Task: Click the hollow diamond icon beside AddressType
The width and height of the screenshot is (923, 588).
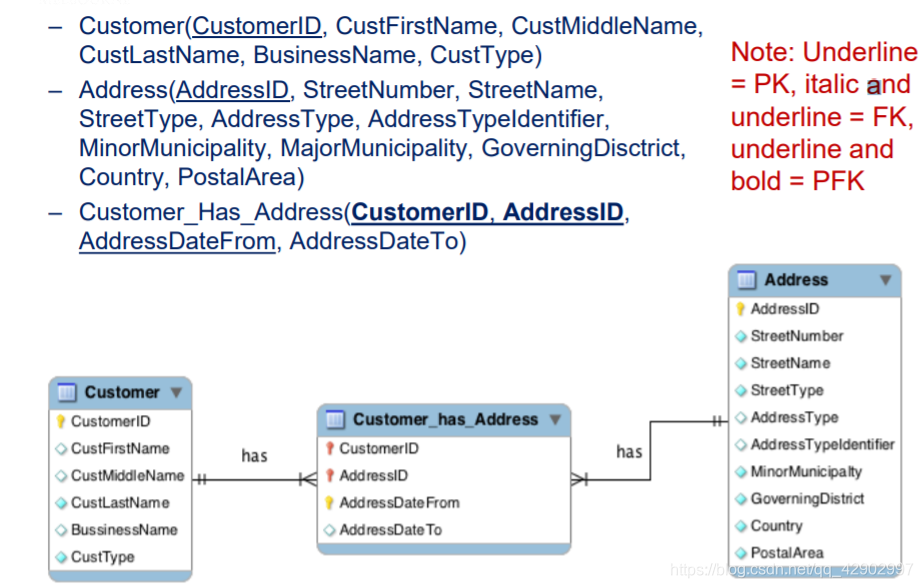Action: click(741, 417)
